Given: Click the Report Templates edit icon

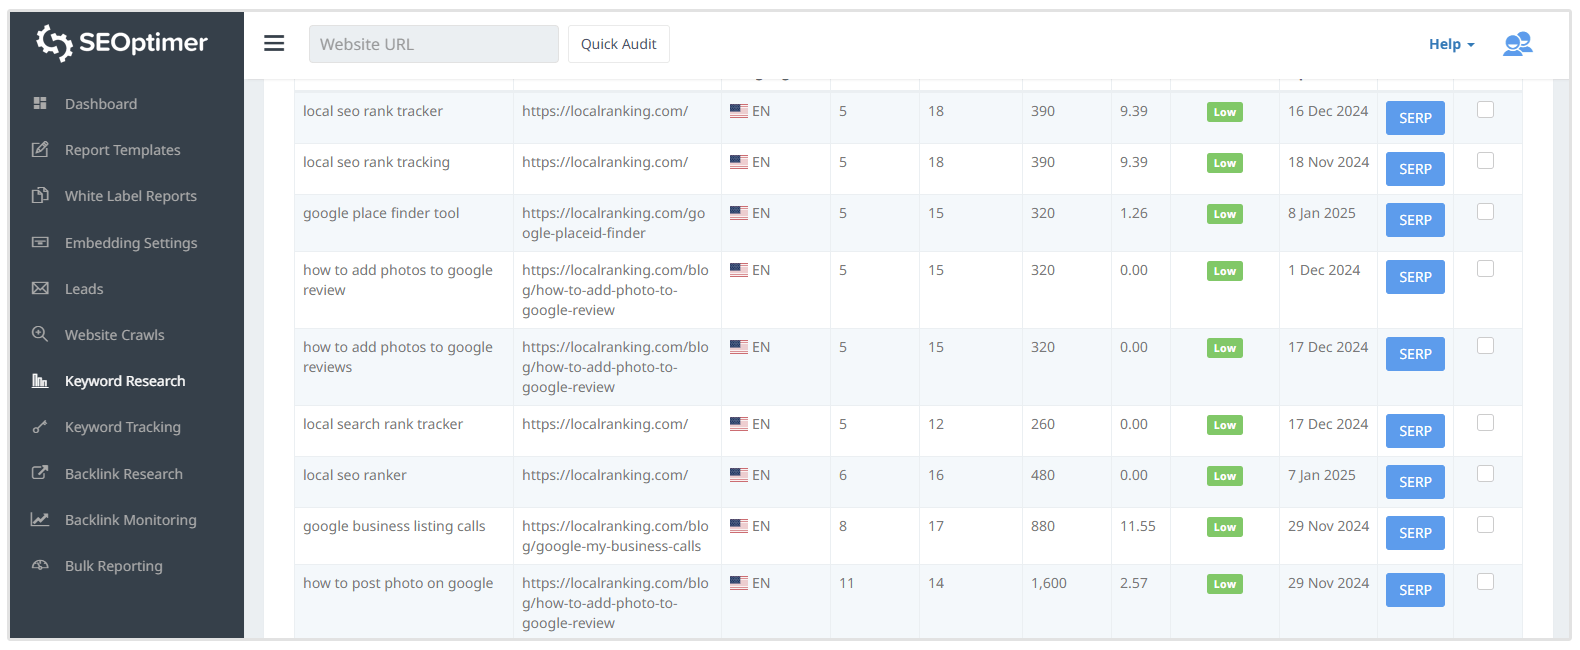Looking at the screenshot, I should (x=40, y=150).
